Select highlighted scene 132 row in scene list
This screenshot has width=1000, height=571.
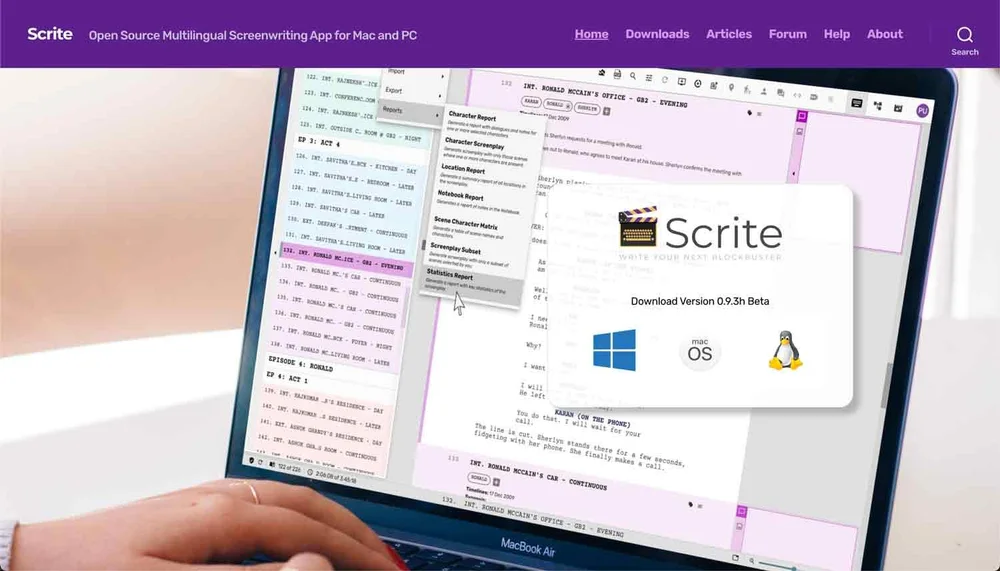pyautogui.click(x=345, y=261)
